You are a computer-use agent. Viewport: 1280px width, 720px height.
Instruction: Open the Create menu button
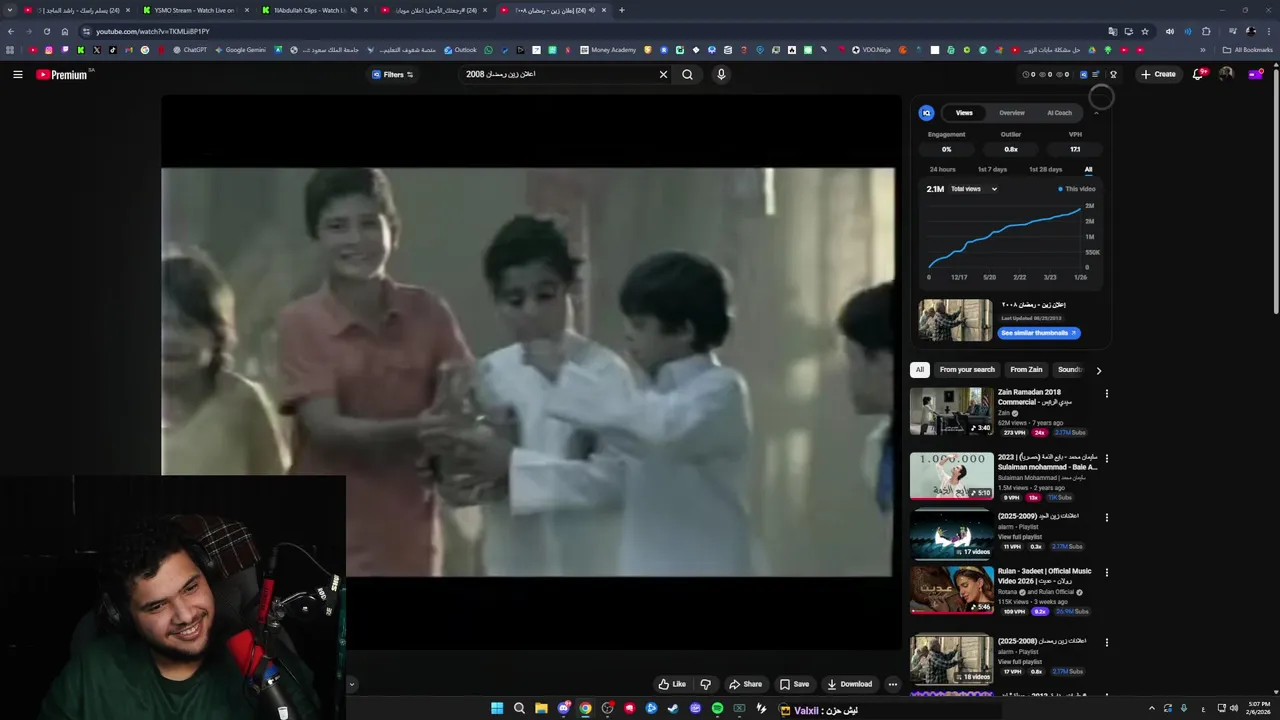(x=1158, y=74)
